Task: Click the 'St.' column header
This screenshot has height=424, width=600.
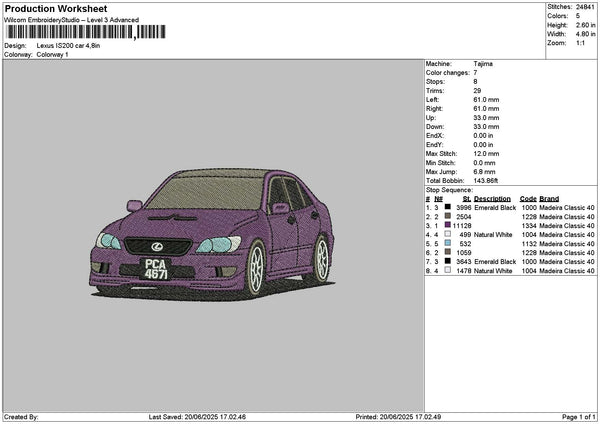Action: click(x=467, y=199)
